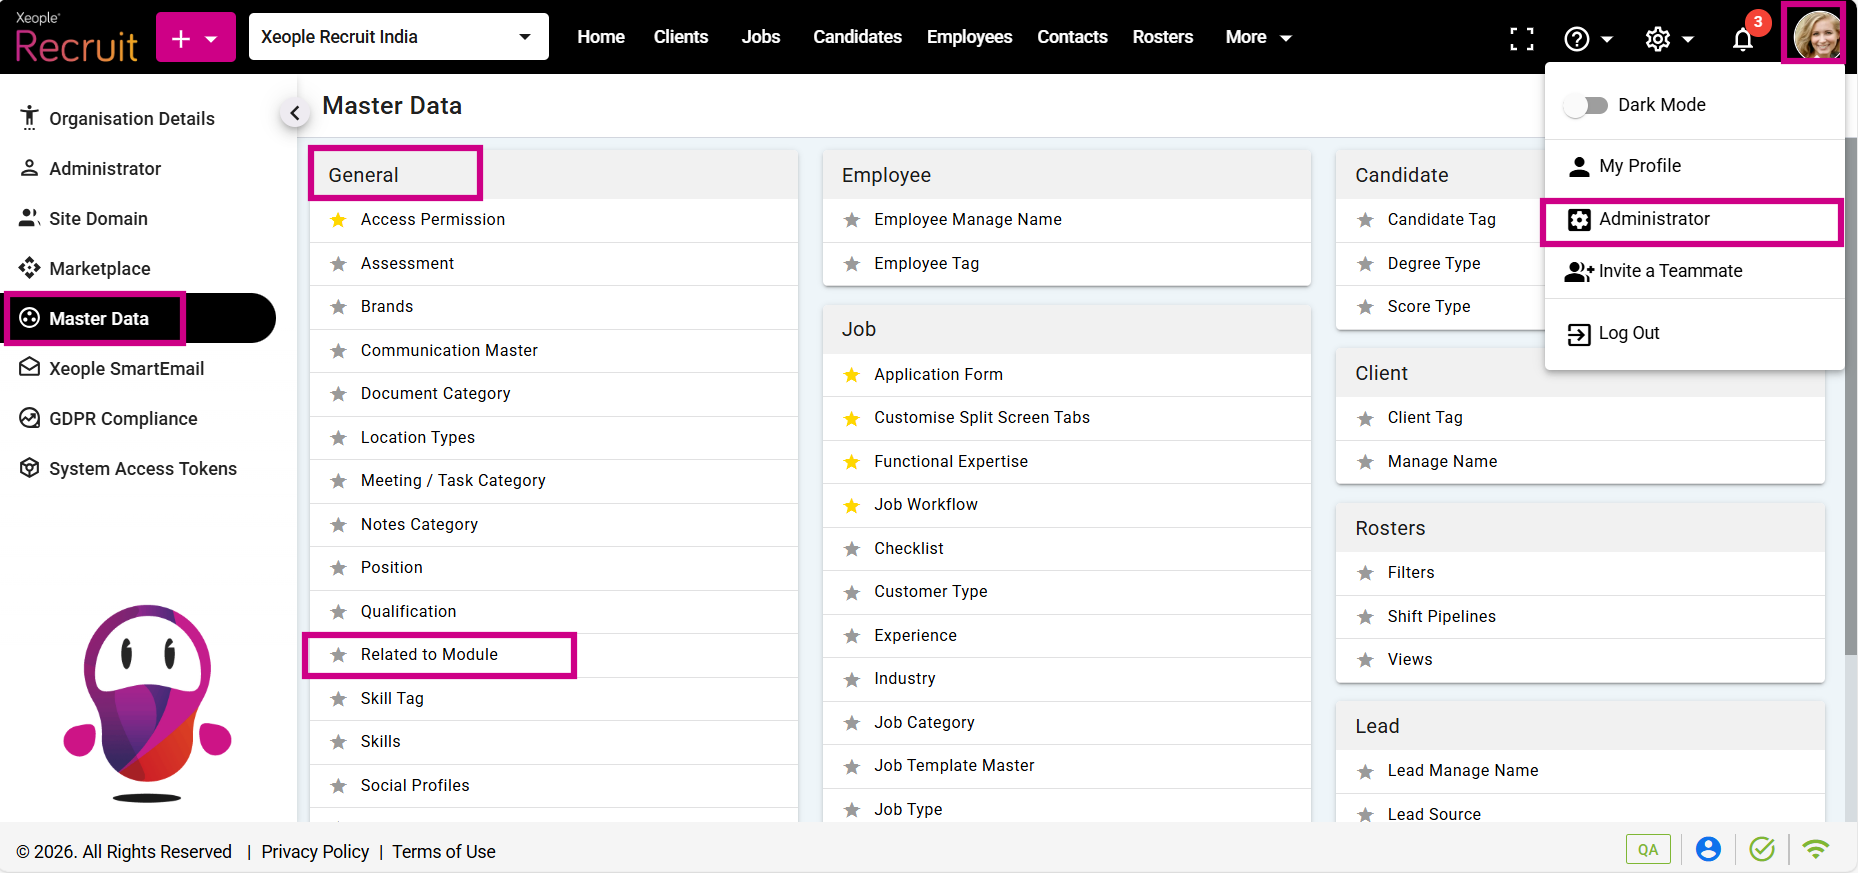Viewport: 1858px width, 873px height.
Task: Click the page vertical scrollbar
Action: coord(1850,400)
